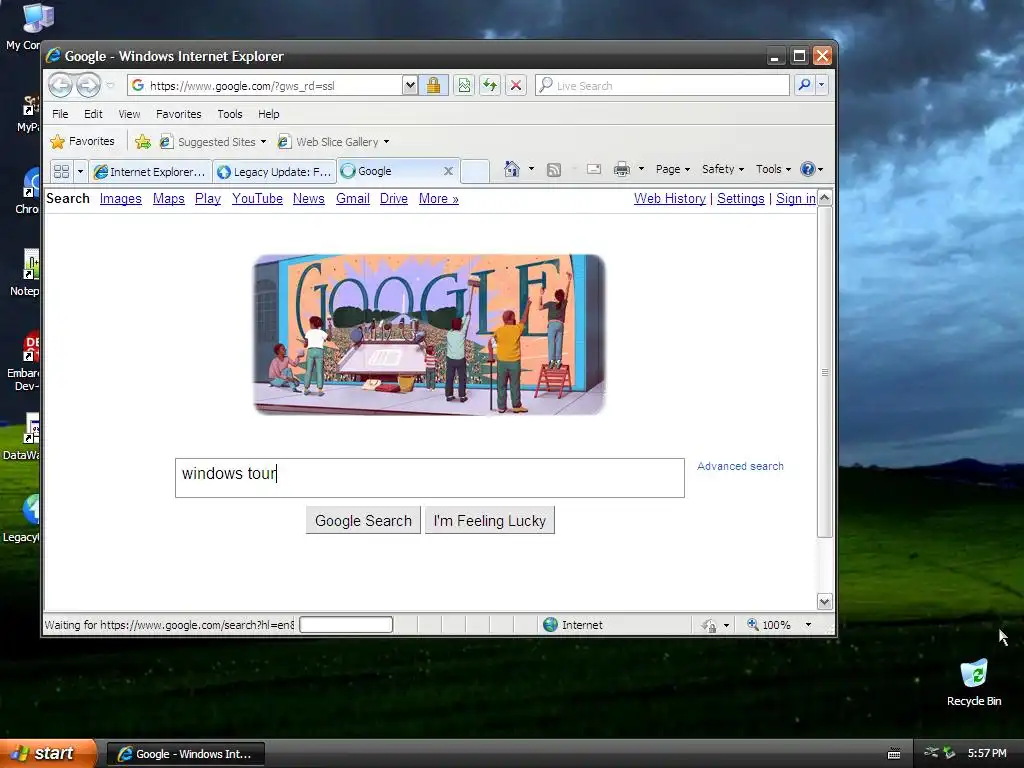Viewport: 1024px width, 768px height.
Task: Click the red Stop loading icon
Action: tap(516, 85)
